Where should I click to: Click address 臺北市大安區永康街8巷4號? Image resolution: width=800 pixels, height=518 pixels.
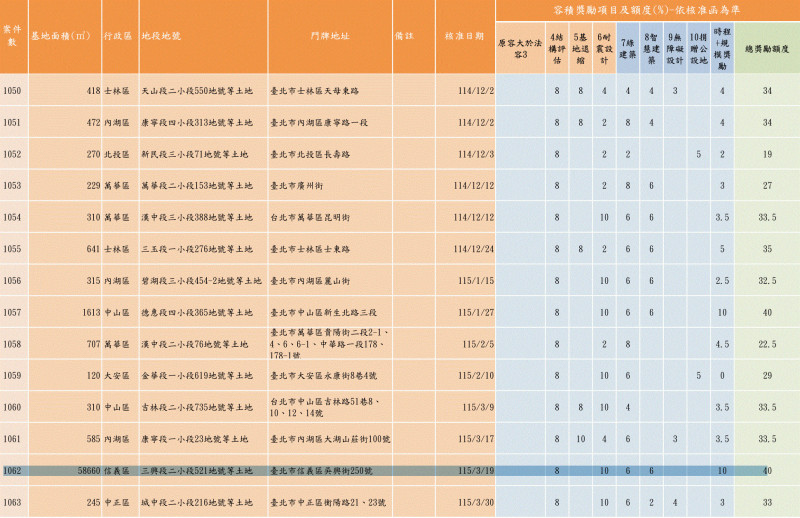324,376
